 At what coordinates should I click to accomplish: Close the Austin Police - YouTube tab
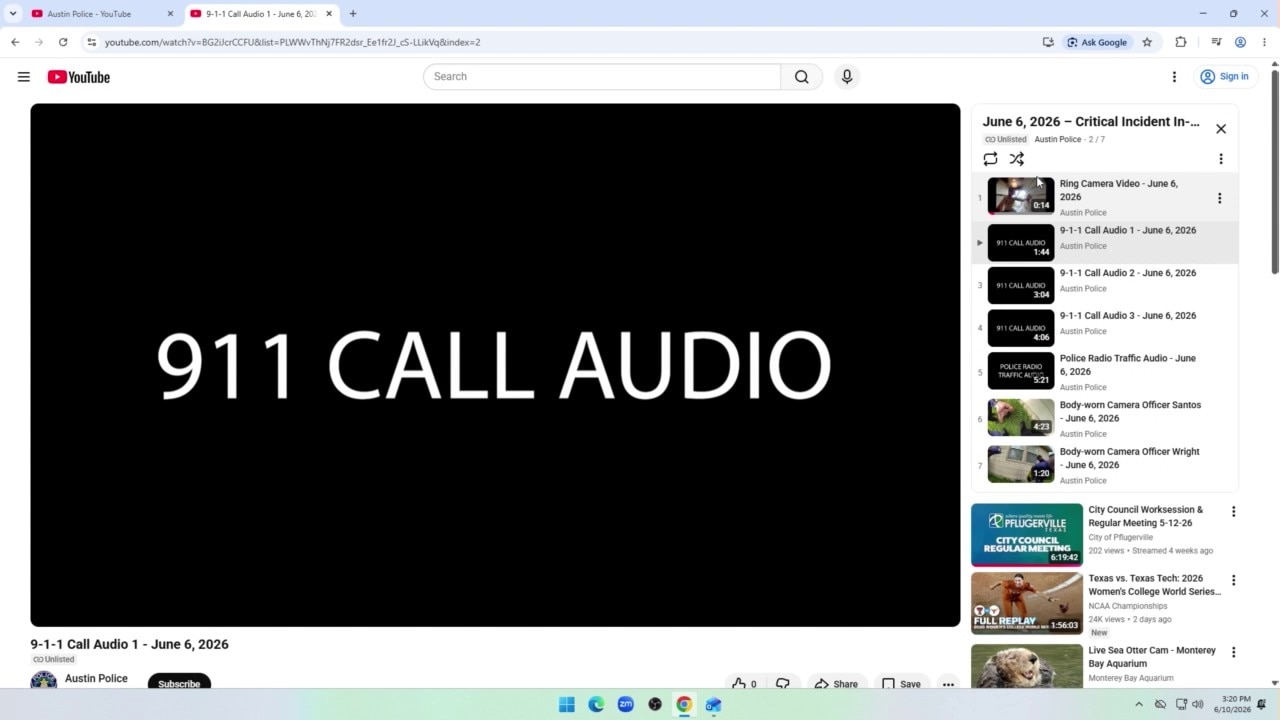point(170,14)
